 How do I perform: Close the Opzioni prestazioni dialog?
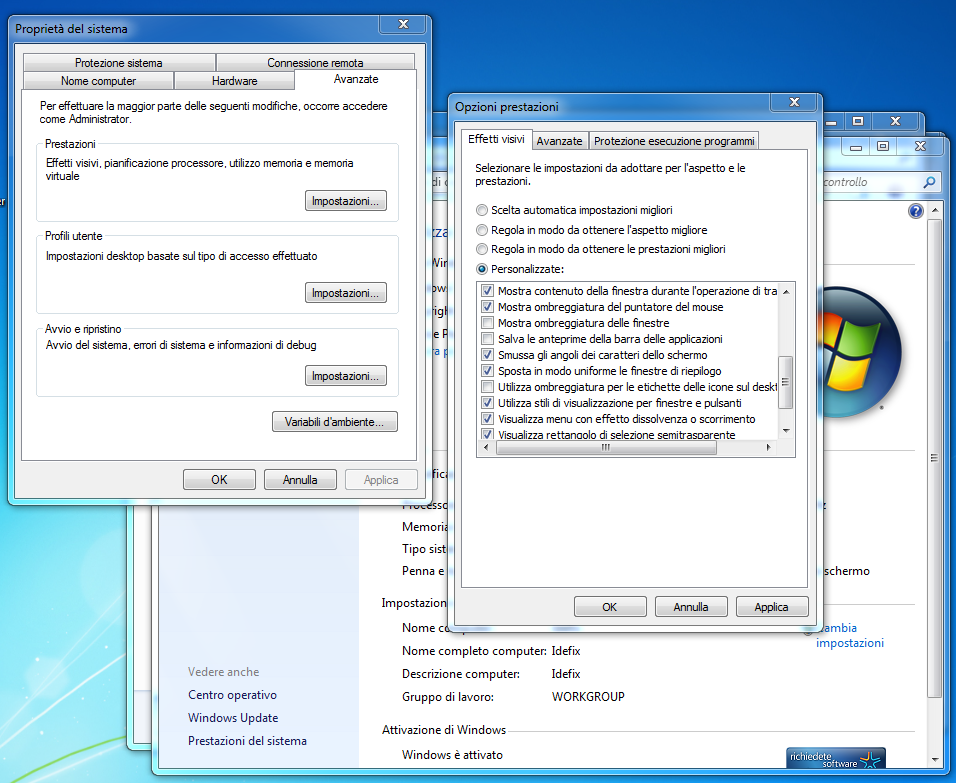tap(795, 103)
